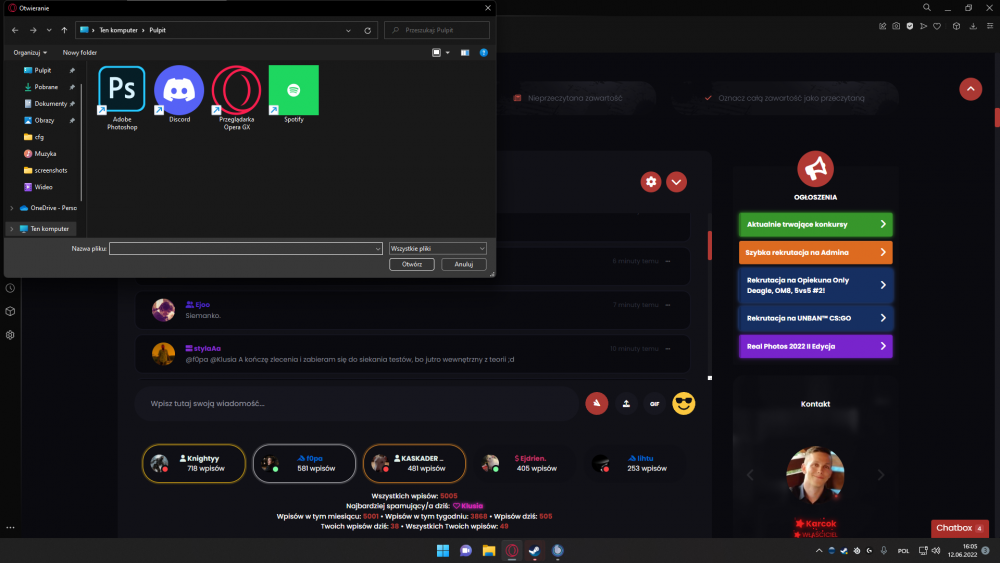The height and width of the screenshot is (563, 1000).
Task: Open the chatbox settings gear button
Action: (x=651, y=182)
